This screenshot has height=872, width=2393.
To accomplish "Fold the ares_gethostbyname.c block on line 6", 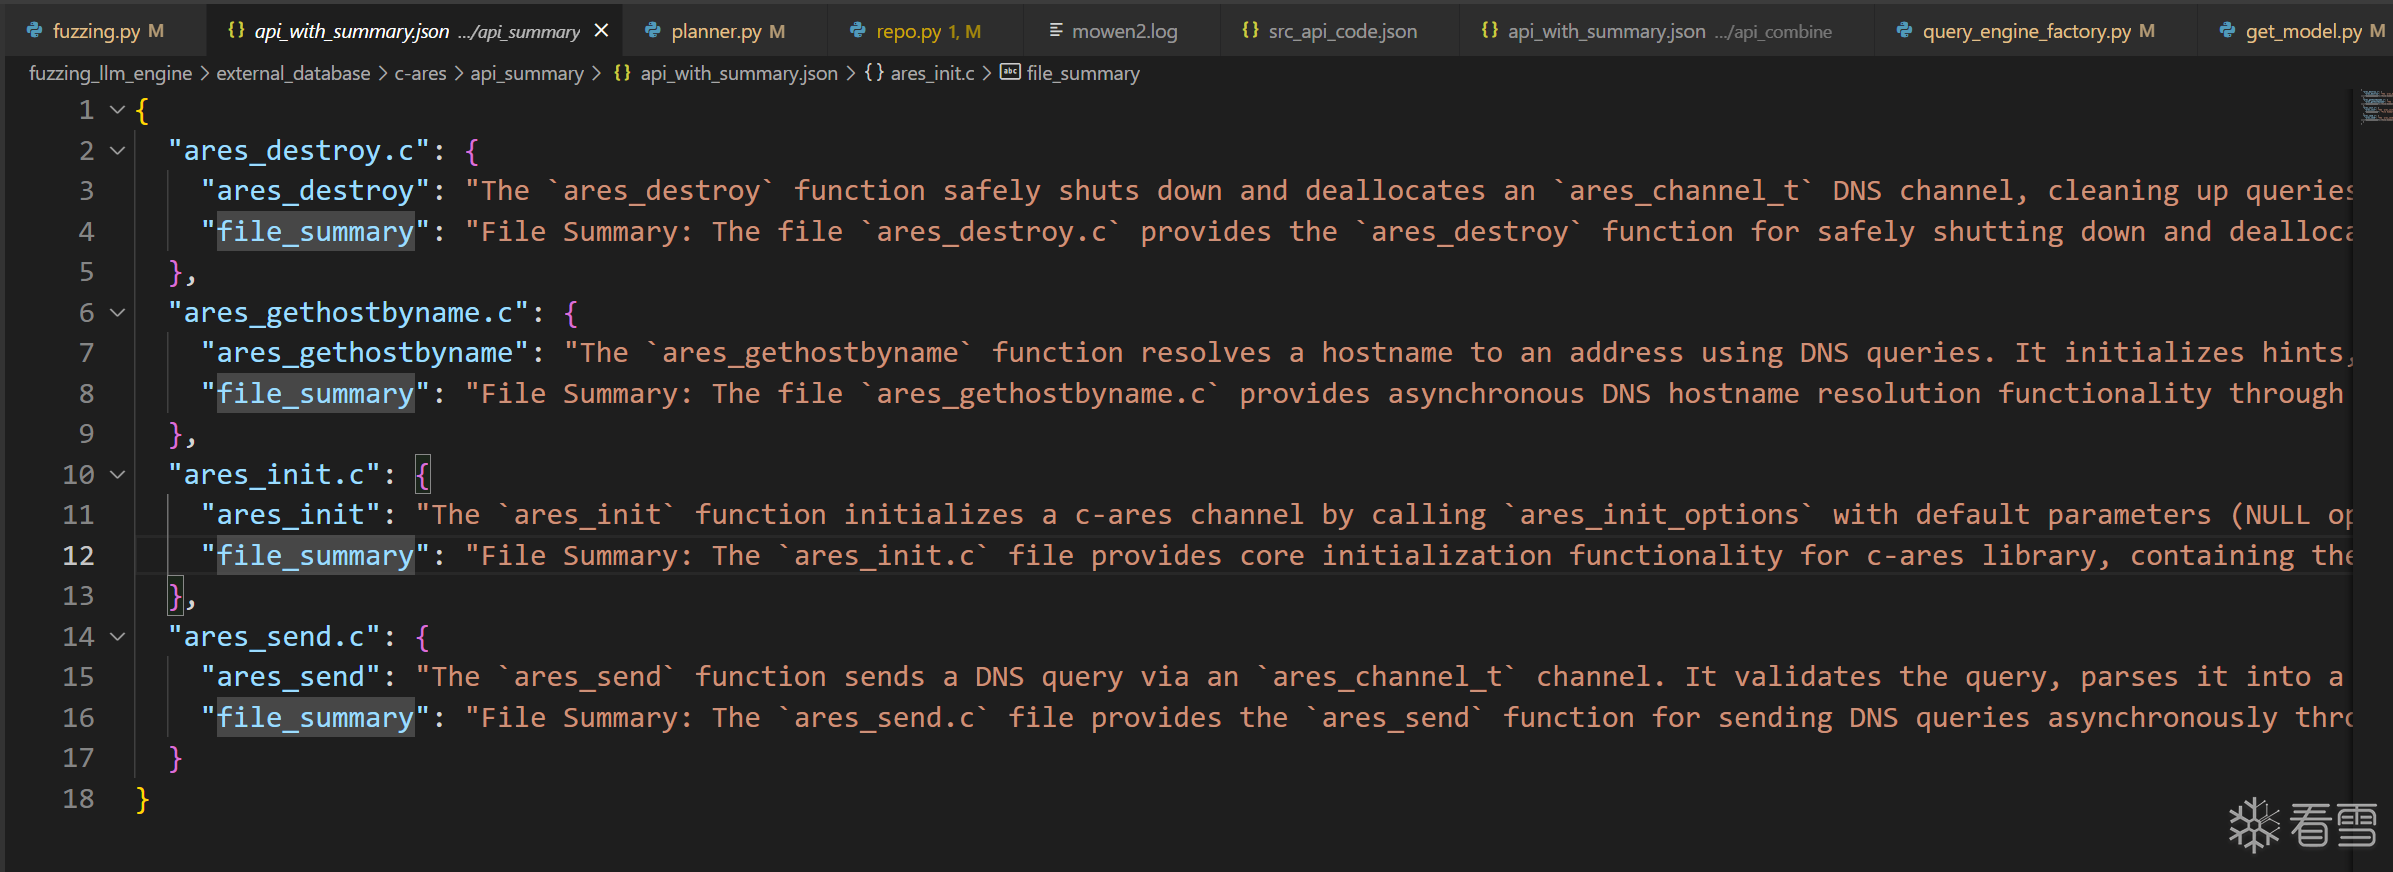I will (118, 313).
